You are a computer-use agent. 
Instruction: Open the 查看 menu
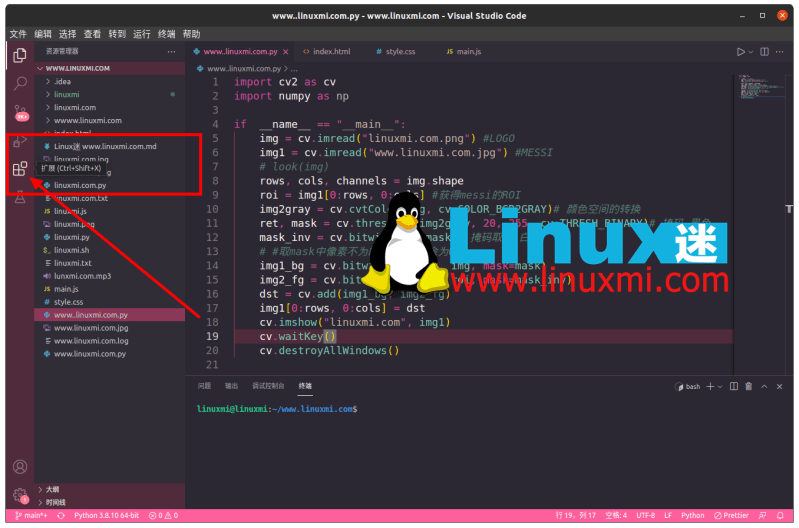click(92, 34)
